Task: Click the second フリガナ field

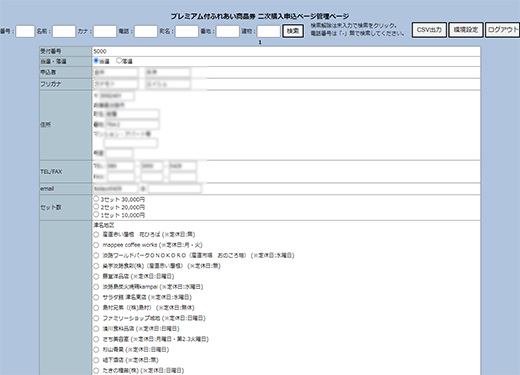Action: (x=168, y=84)
